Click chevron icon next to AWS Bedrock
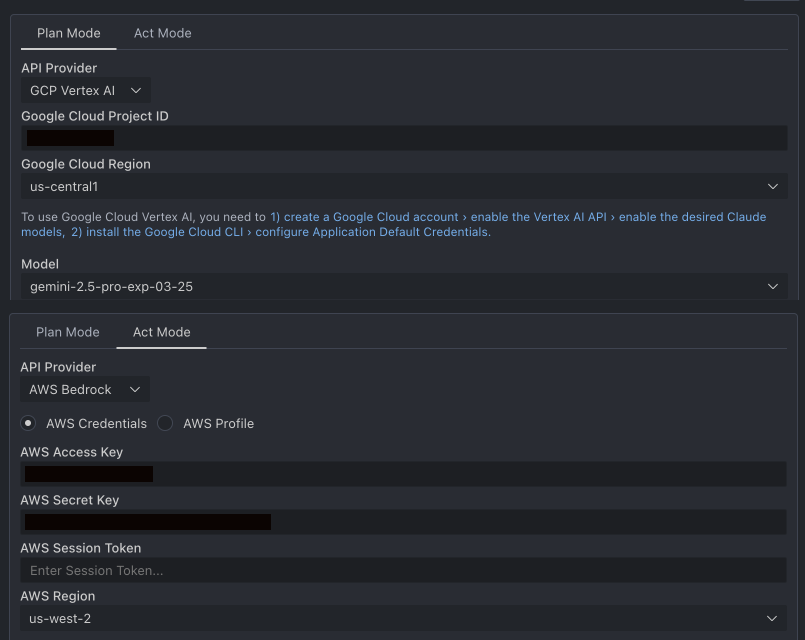805x640 pixels. coord(135,390)
